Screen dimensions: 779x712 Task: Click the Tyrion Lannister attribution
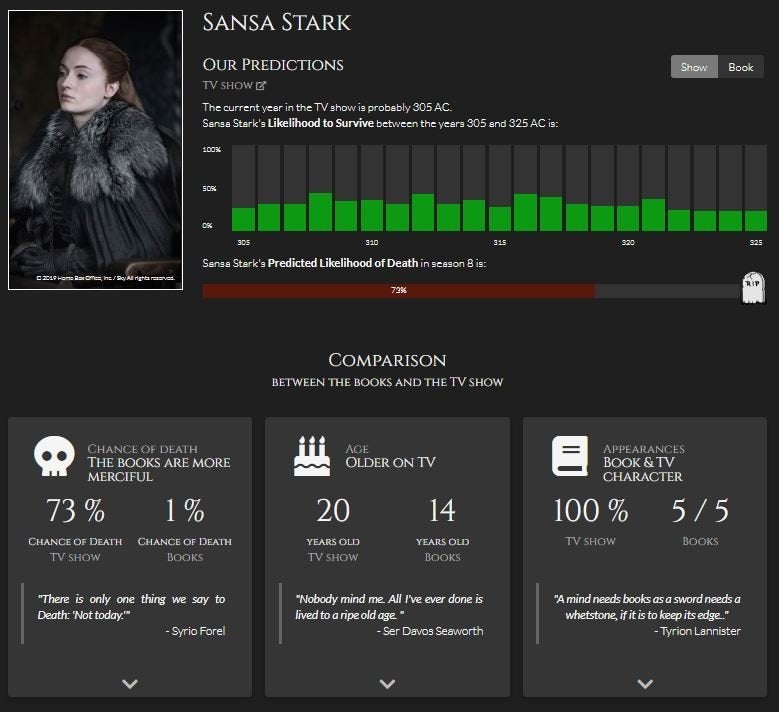coord(697,631)
